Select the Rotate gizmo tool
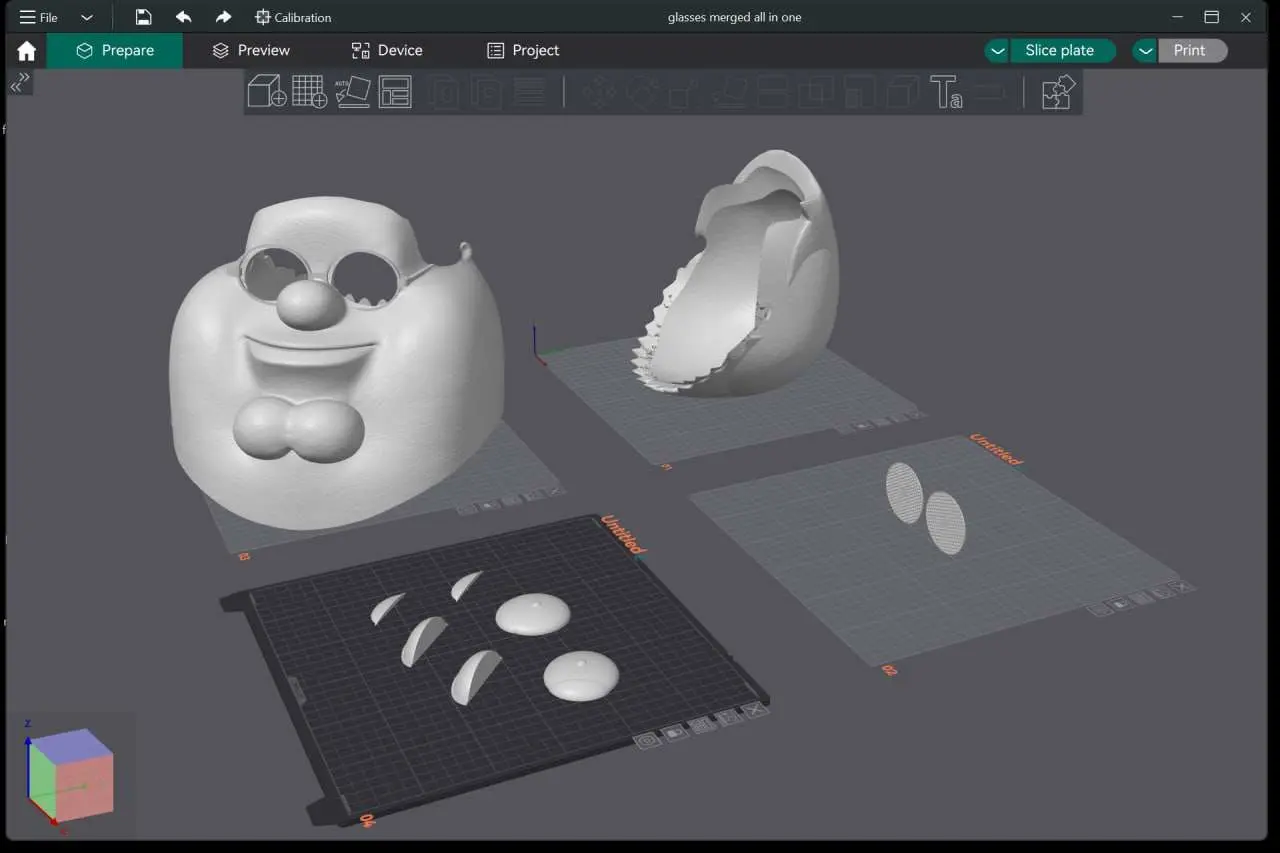This screenshot has width=1280, height=853. (x=642, y=92)
